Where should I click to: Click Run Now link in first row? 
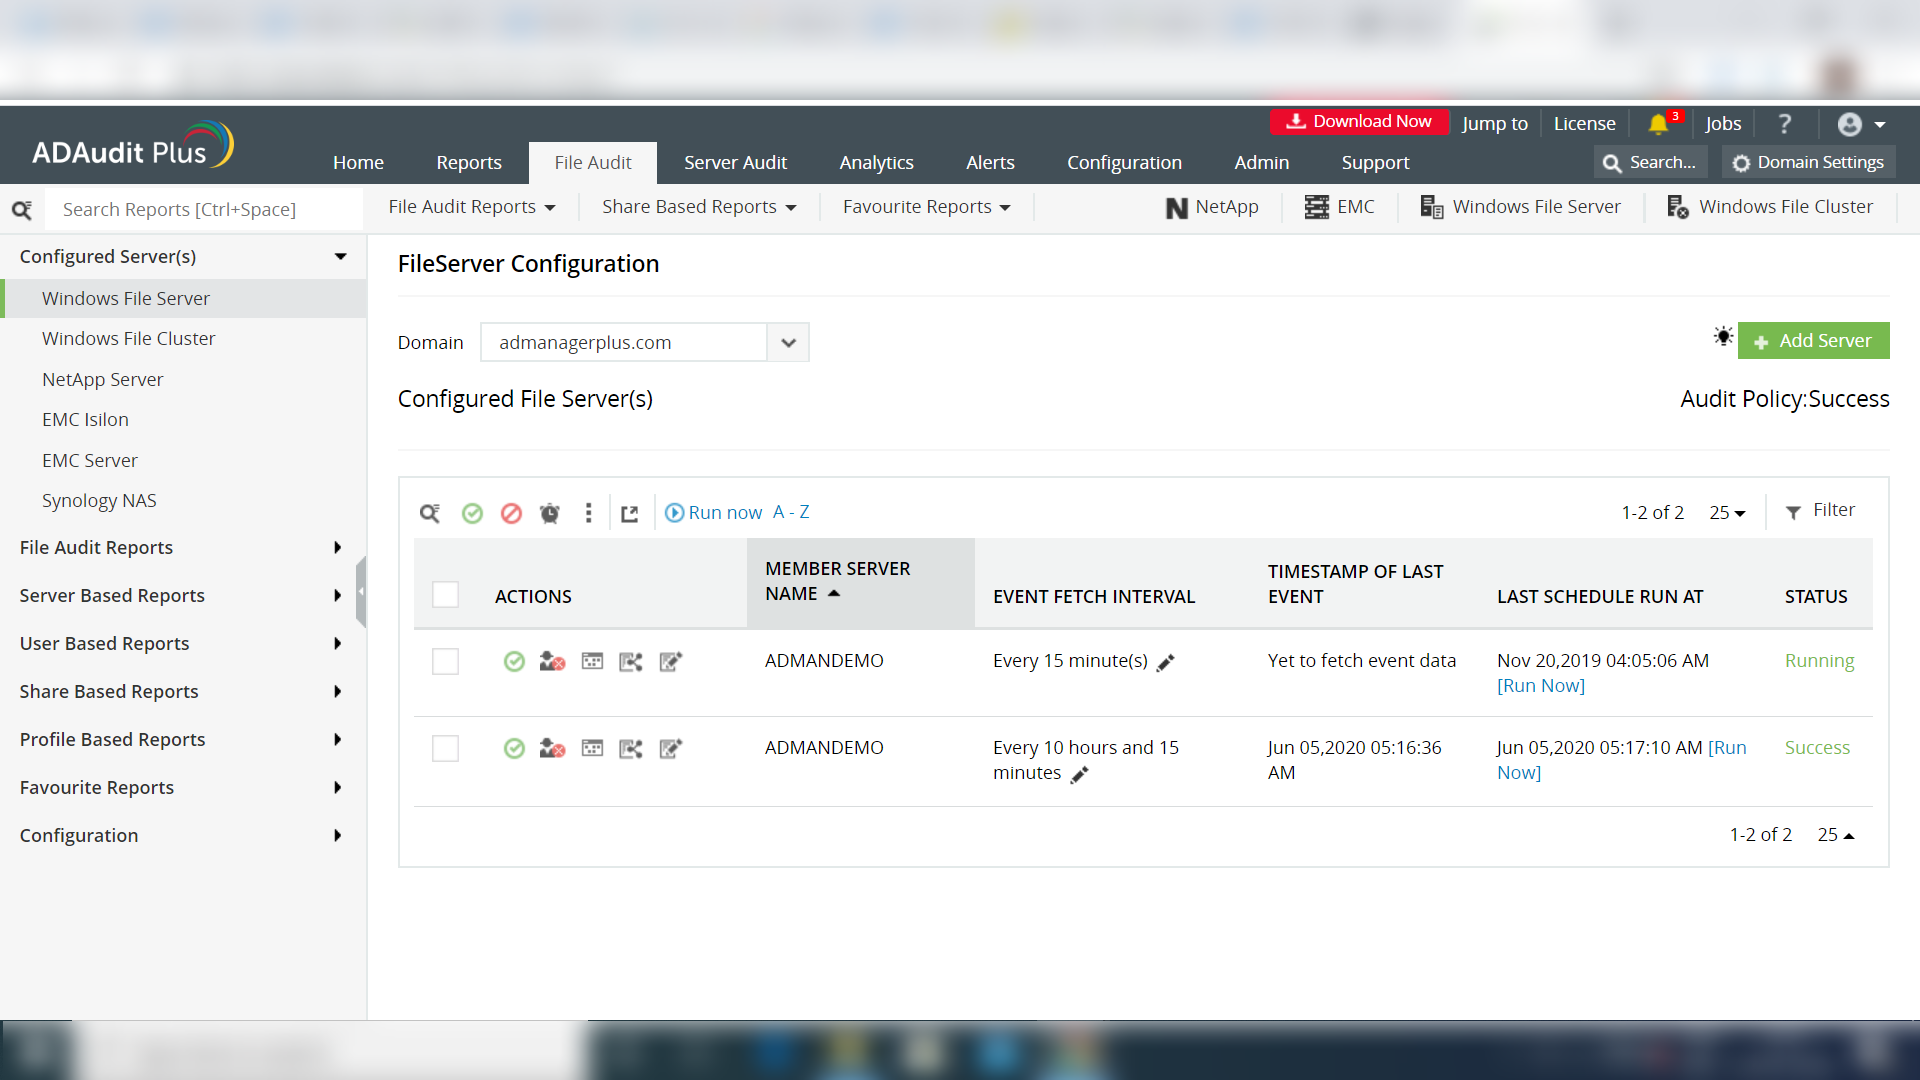[x=1540, y=686]
